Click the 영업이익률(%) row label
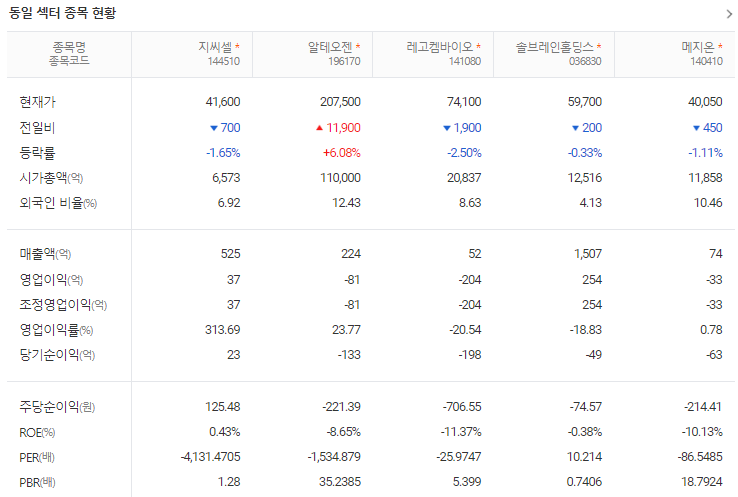Image resolution: width=738 pixels, height=497 pixels. (56, 330)
